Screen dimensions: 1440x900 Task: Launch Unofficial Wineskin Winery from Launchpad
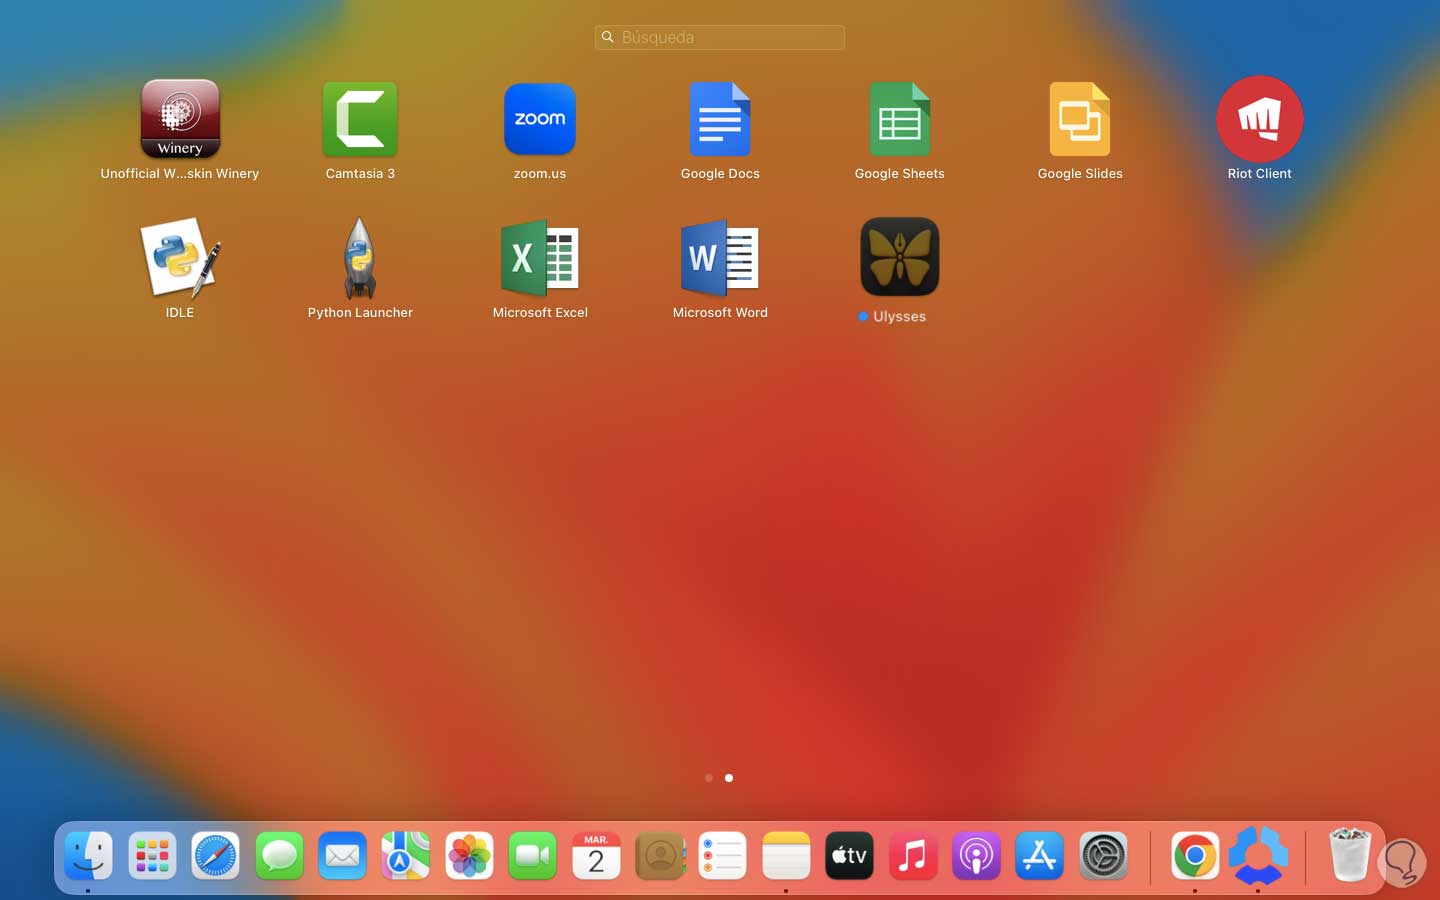click(180, 120)
